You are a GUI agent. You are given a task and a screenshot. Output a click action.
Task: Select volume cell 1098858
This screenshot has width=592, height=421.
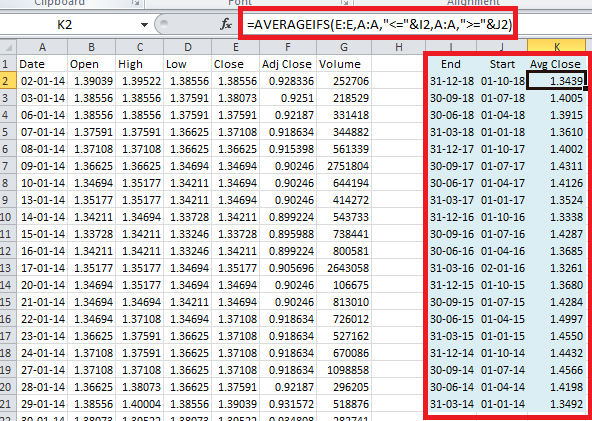pos(344,370)
